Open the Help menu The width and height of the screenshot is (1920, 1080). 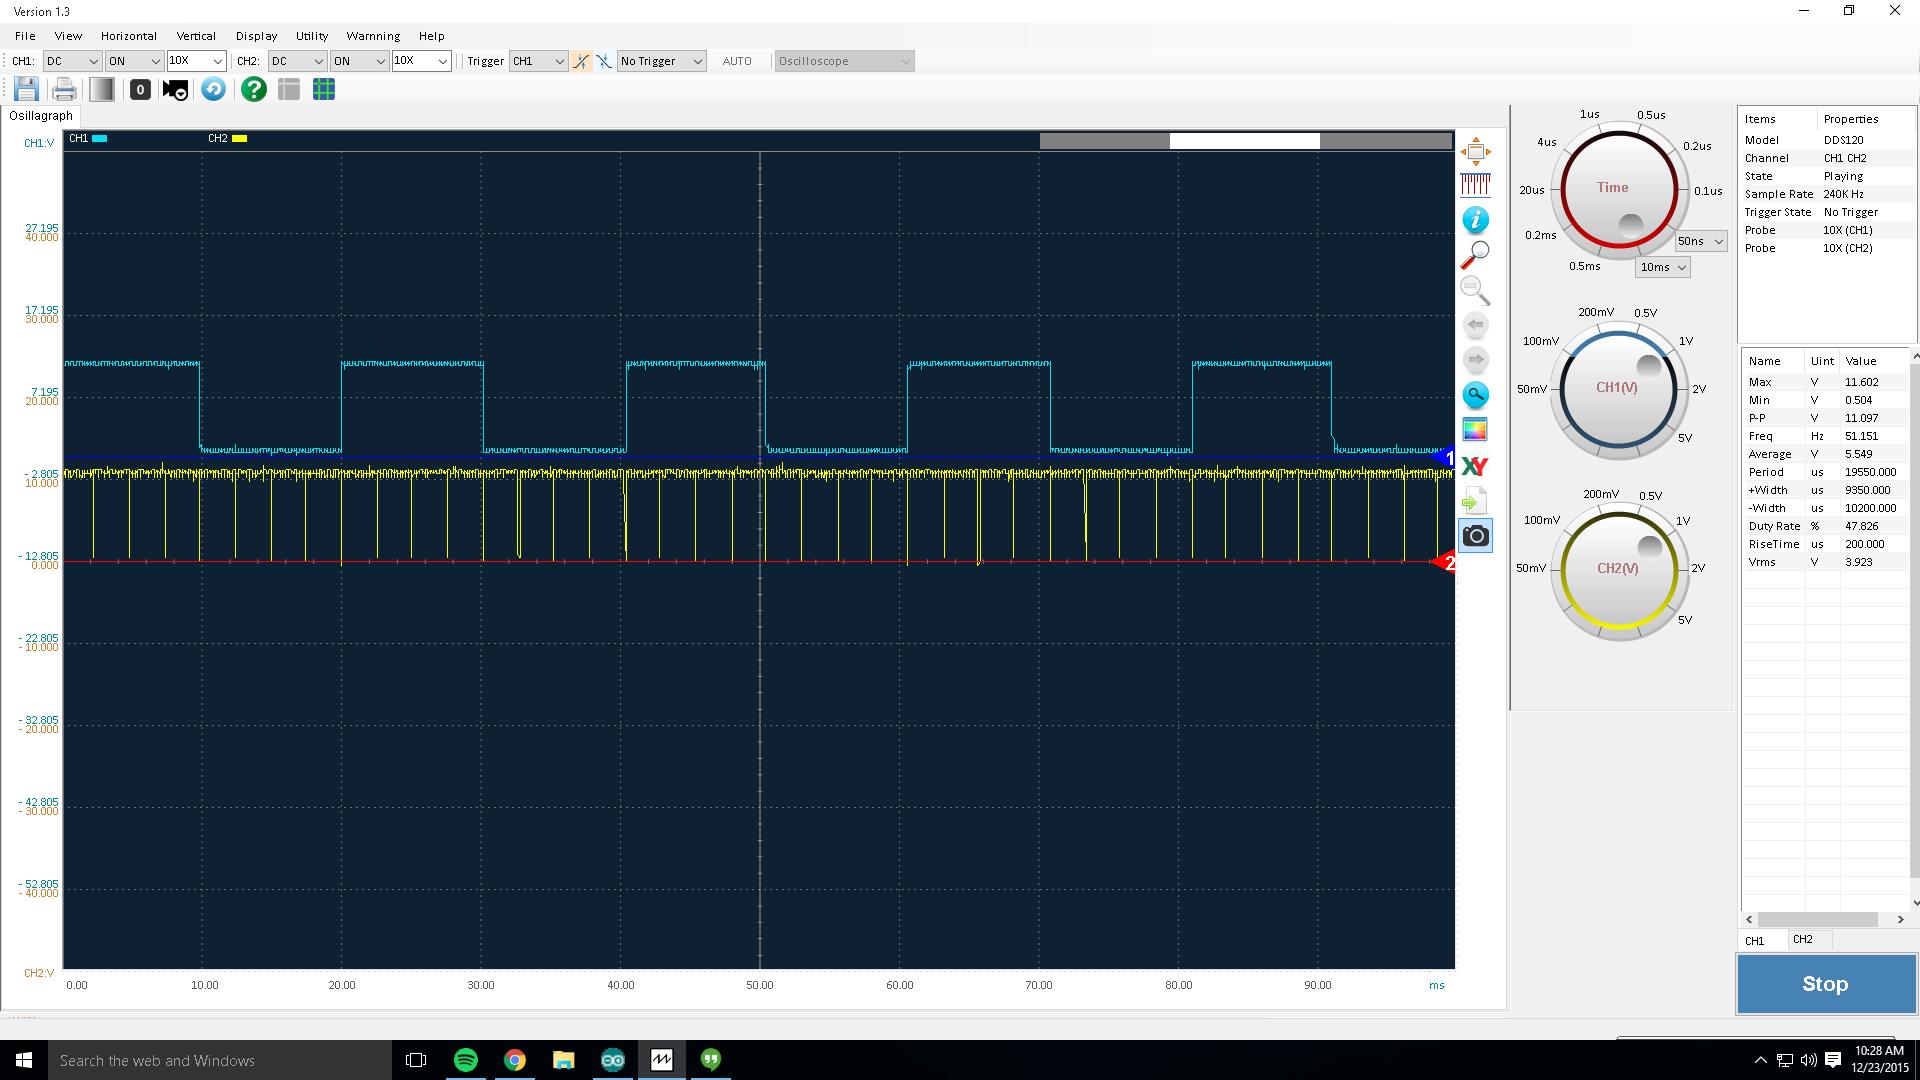[x=432, y=36]
